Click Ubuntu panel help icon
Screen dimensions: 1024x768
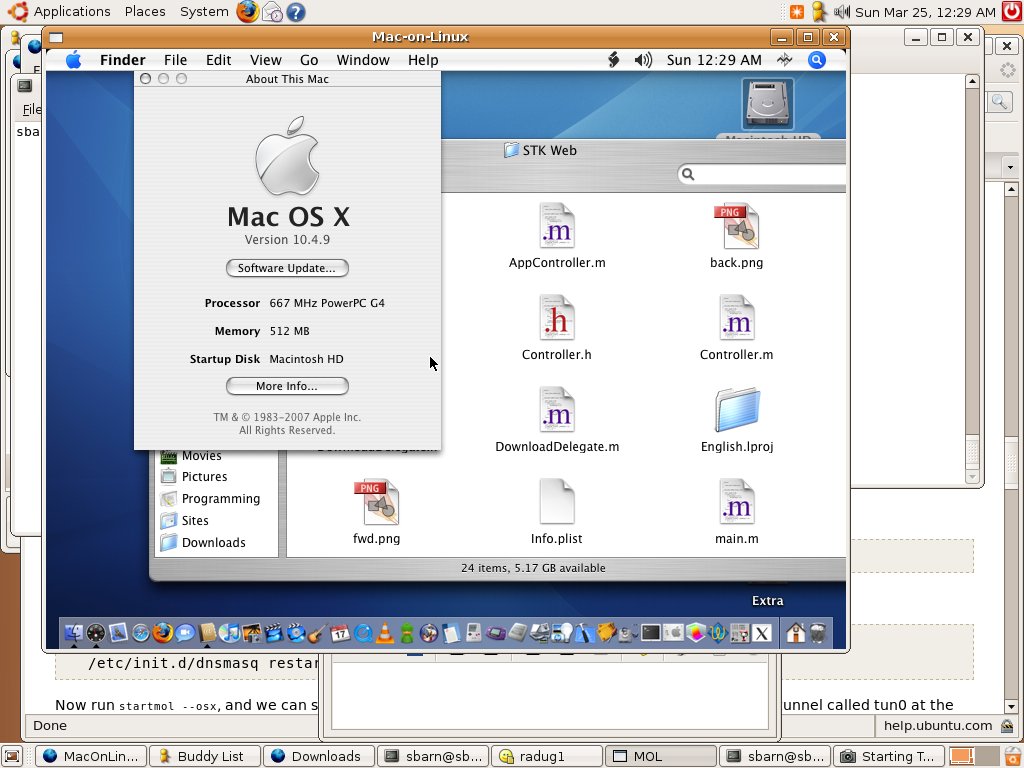pyautogui.click(x=296, y=12)
